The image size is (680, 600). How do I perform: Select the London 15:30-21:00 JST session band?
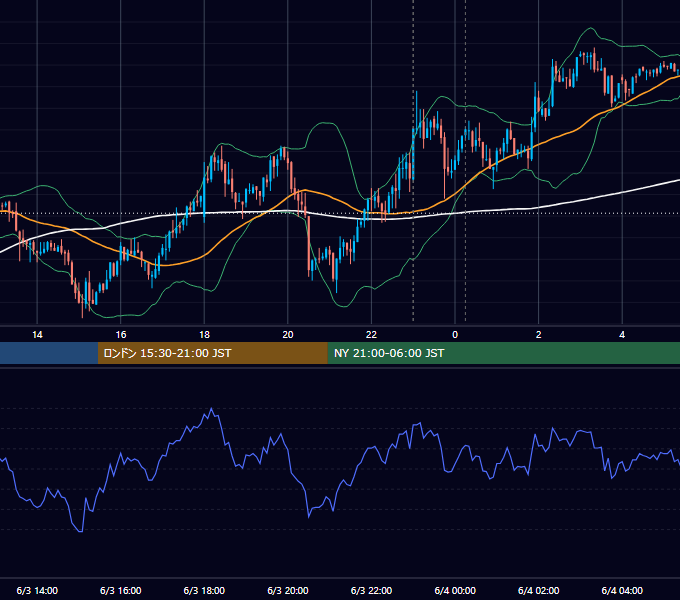pyautogui.click(x=212, y=353)
